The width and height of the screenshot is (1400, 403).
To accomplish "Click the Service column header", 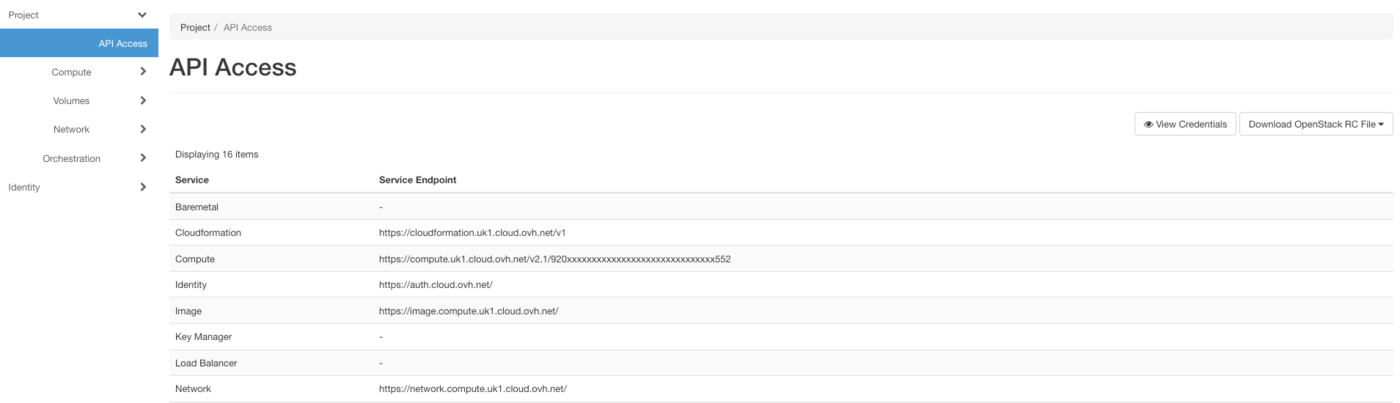I will (192, 180).
